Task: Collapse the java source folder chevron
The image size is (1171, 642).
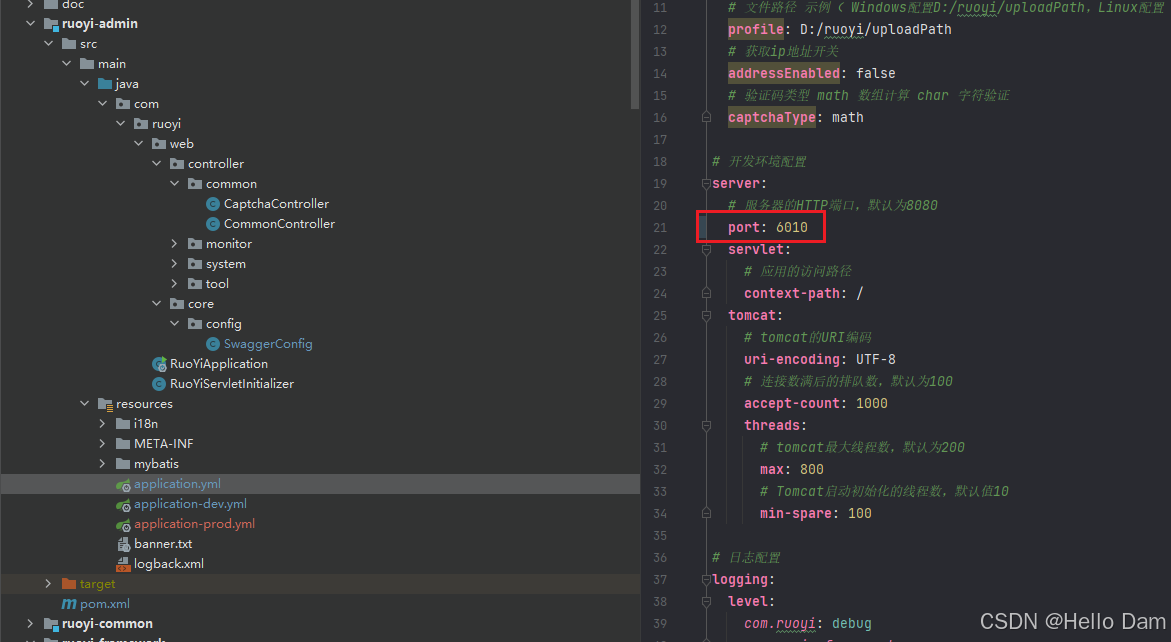Action: click(x=84, y=84)
